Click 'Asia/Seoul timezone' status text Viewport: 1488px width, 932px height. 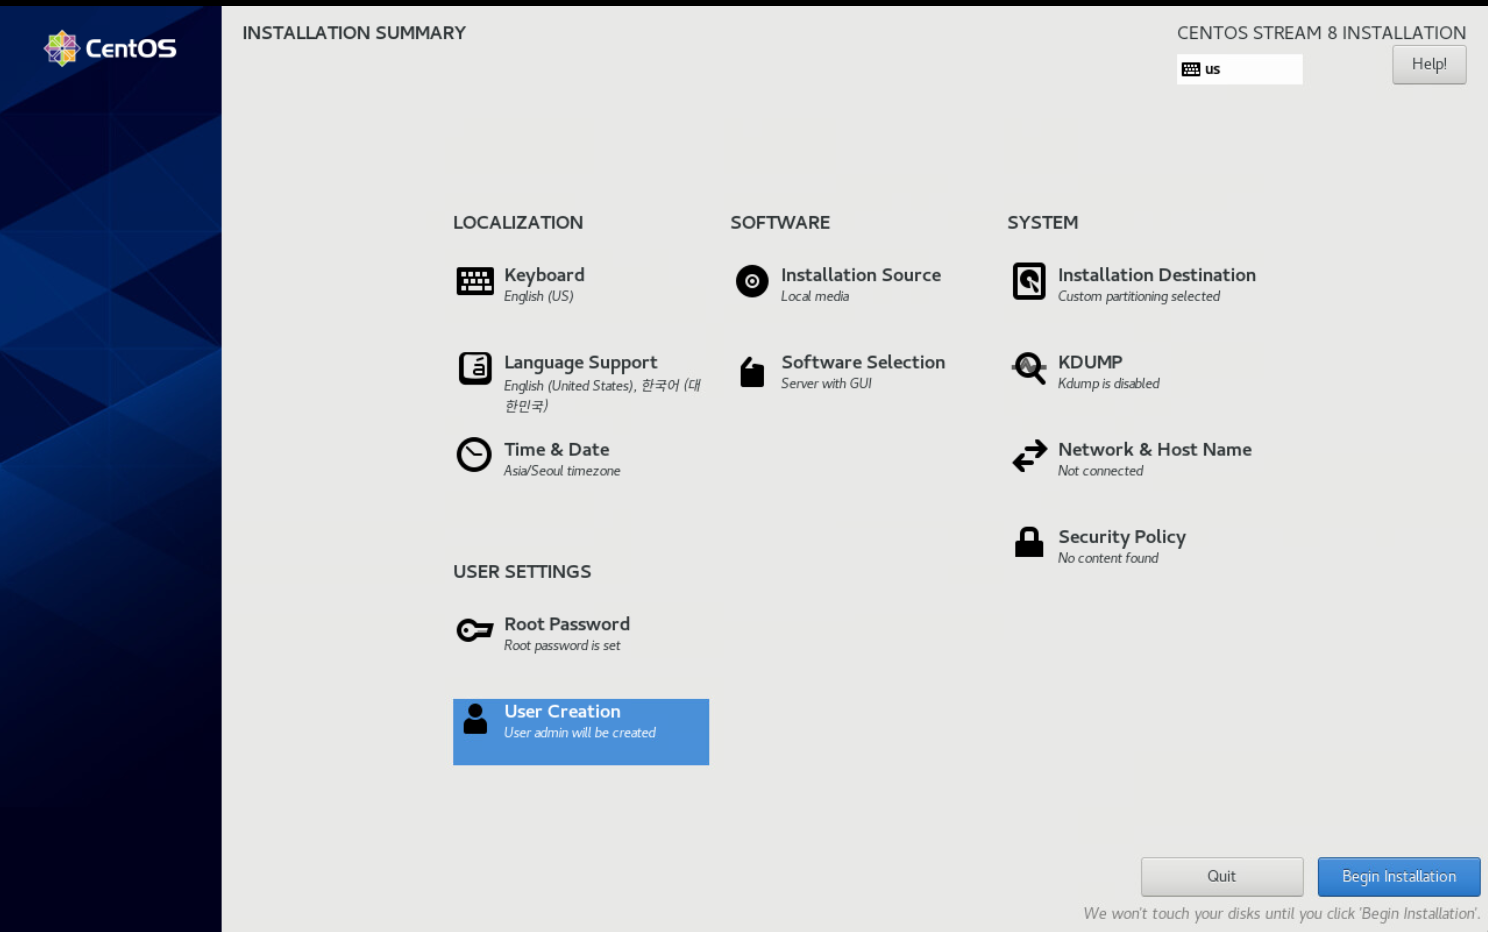562,471
